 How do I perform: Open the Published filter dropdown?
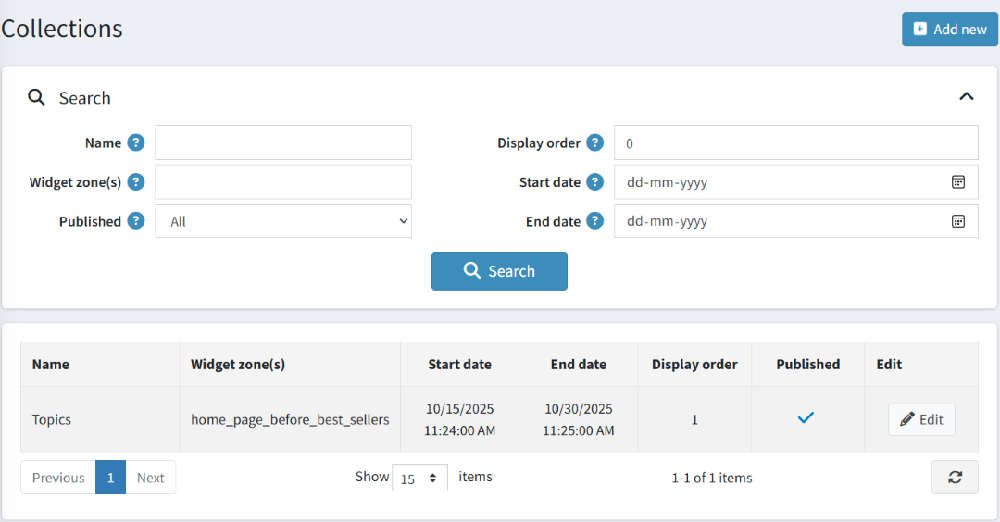[283, 222]
